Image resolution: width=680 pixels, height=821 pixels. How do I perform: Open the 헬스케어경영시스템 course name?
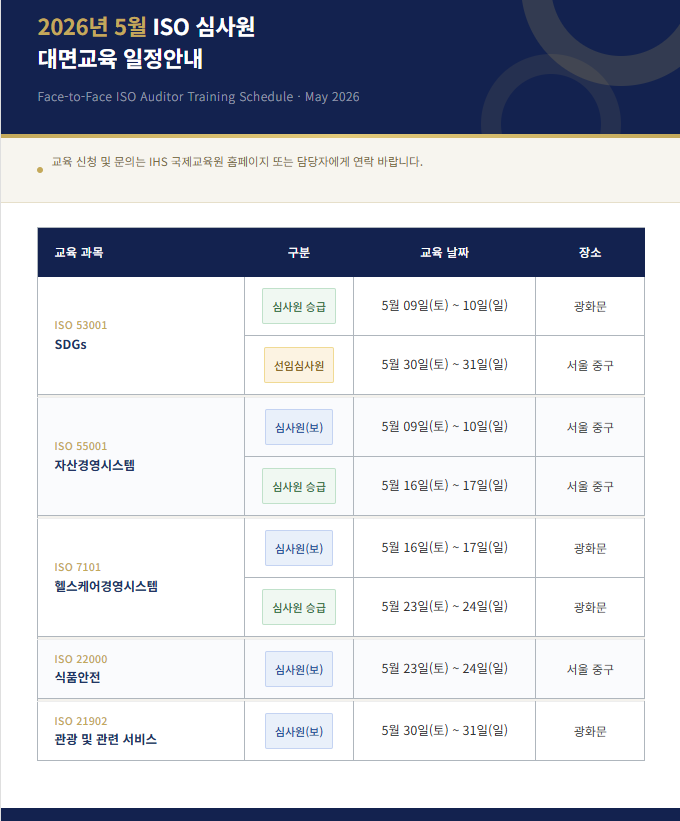(106, 586)
